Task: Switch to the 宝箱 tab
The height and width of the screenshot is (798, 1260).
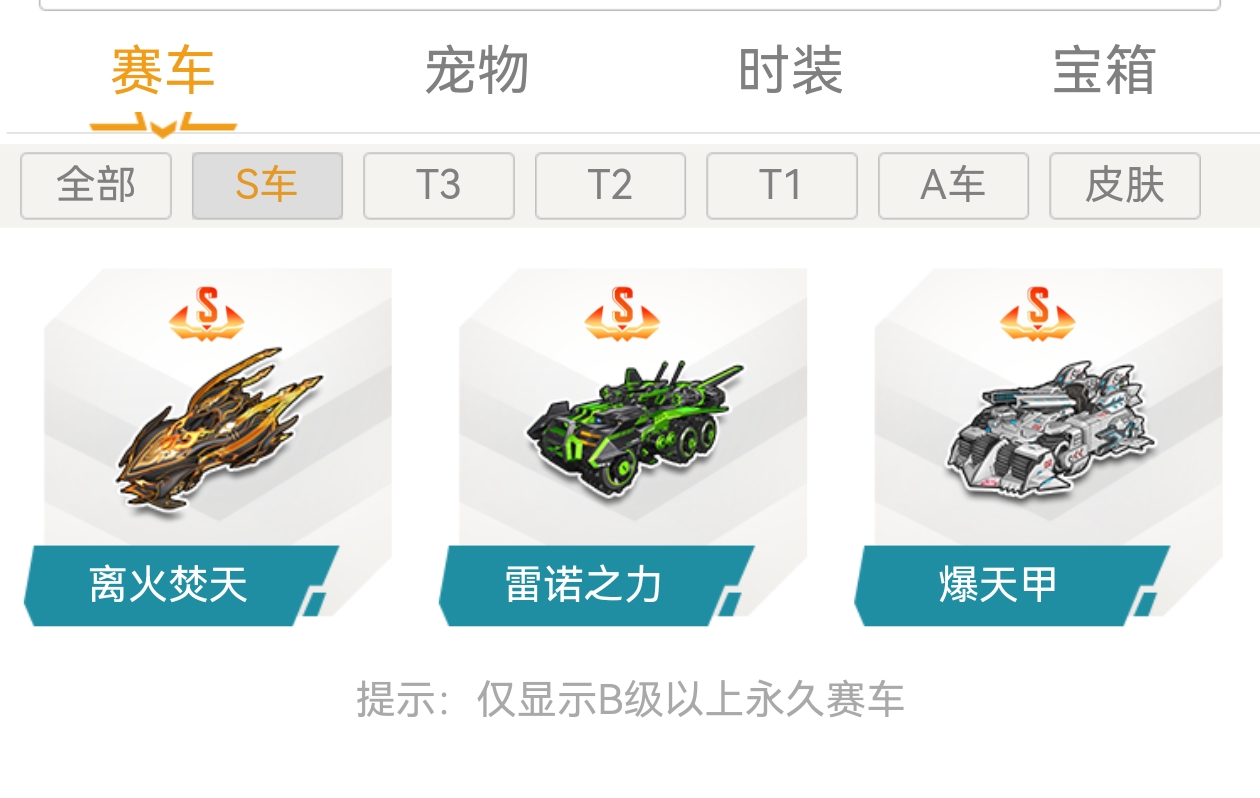Action: (x=1105, y=71)
